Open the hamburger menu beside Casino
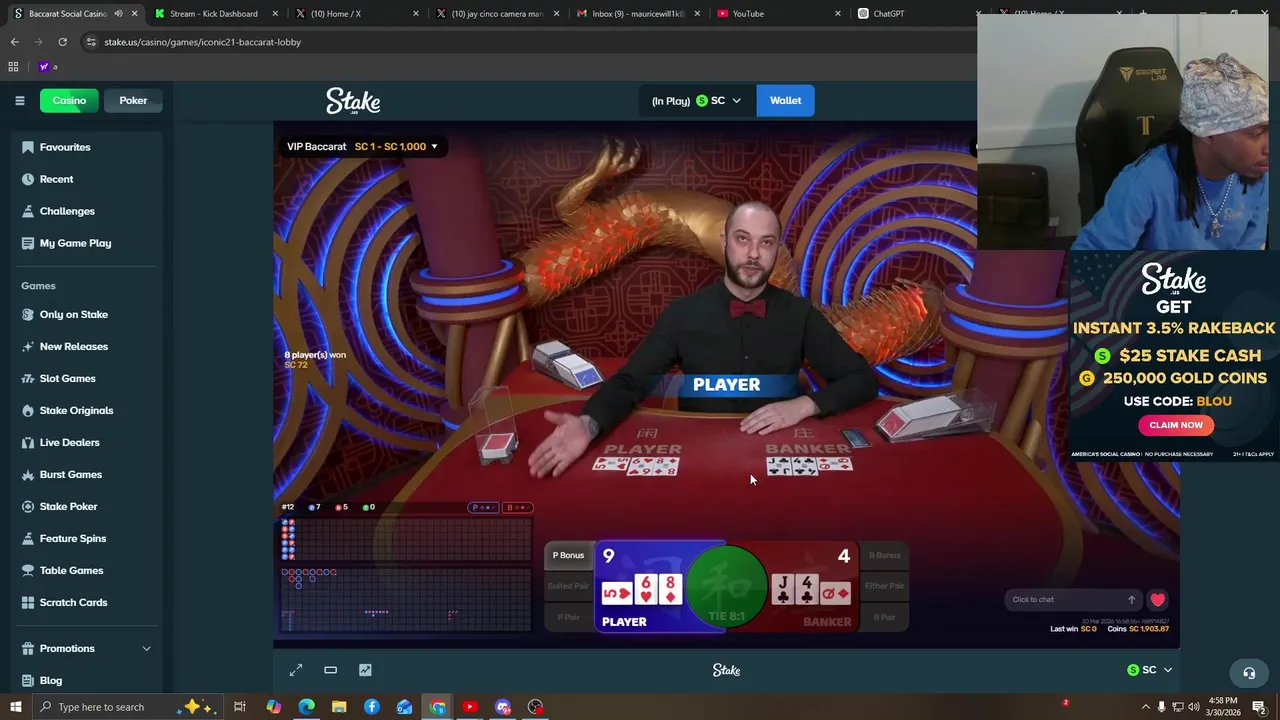1280x720 pixels. tap(19, 100)
